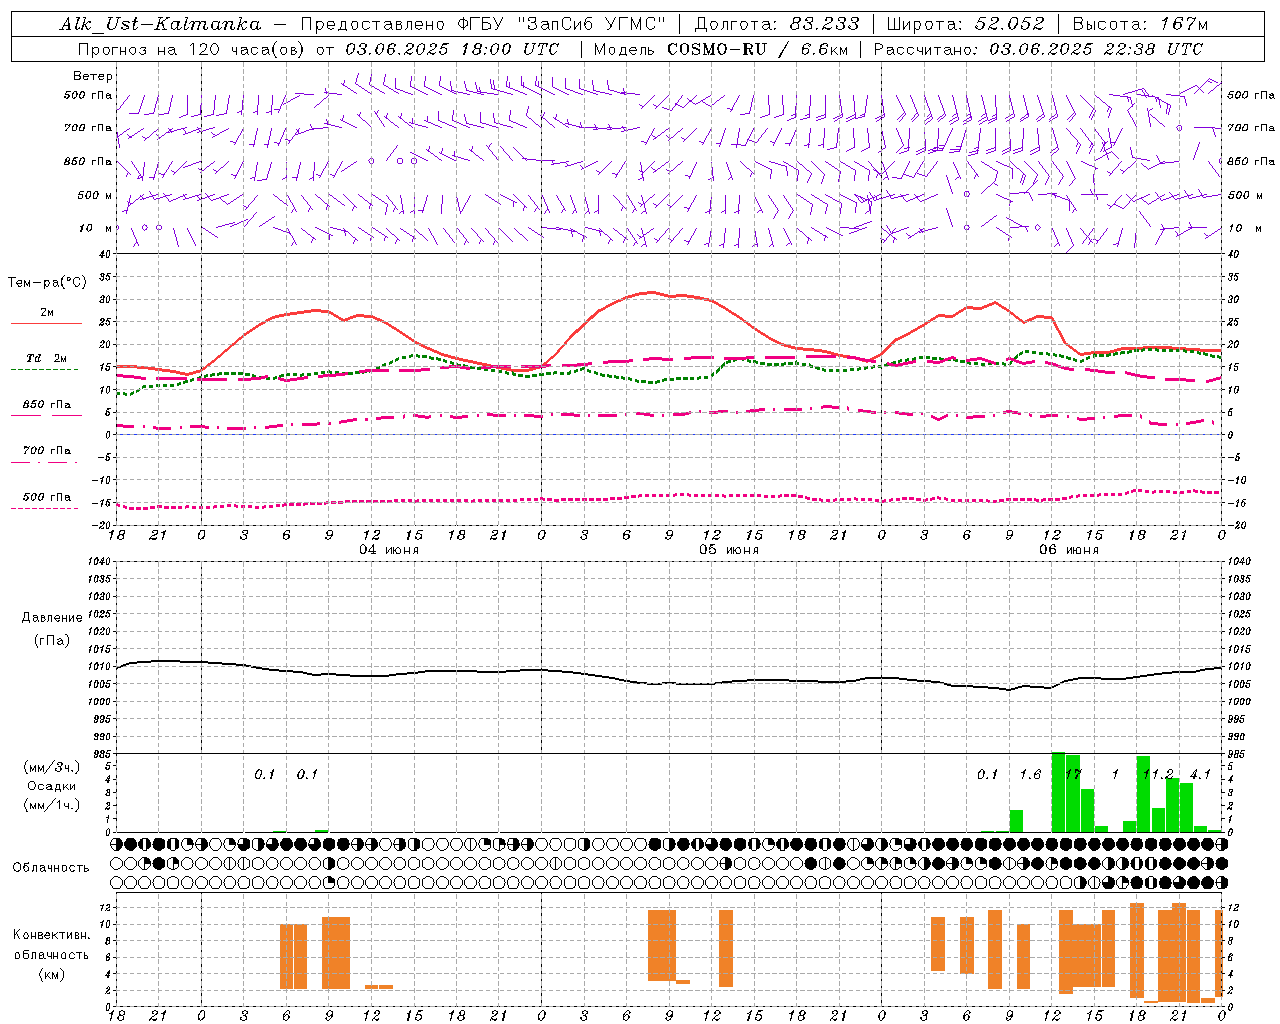Click the 40 tick on left temperature axis
The width and height of the screenshot is (1280, 1024).
coord(105,254)
